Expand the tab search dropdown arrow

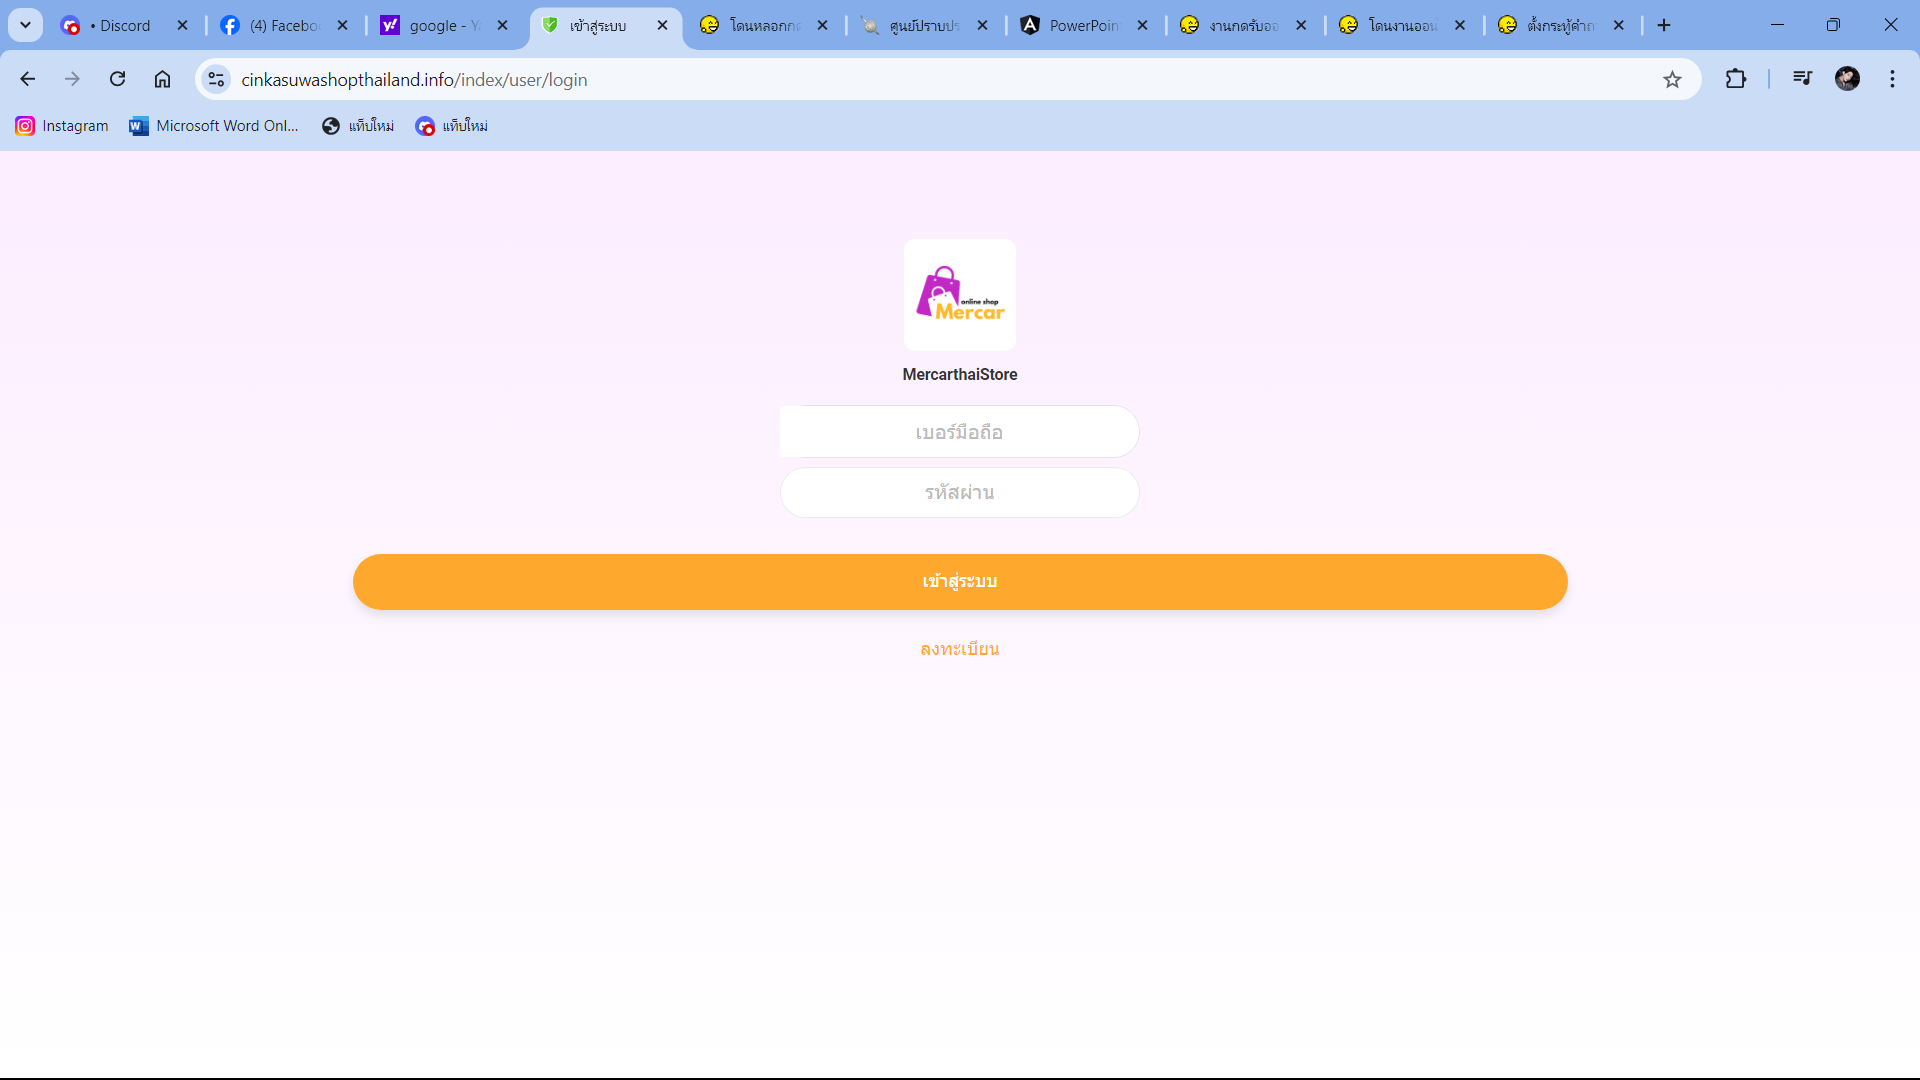(x=26, y=25)
